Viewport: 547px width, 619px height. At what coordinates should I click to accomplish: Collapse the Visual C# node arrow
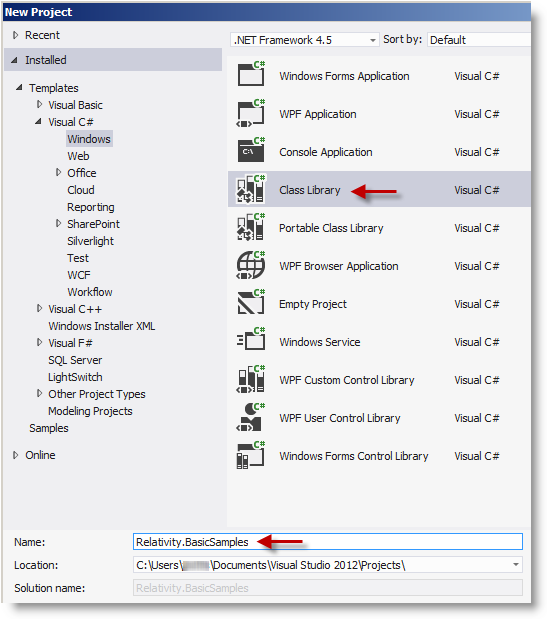[38, 121]
